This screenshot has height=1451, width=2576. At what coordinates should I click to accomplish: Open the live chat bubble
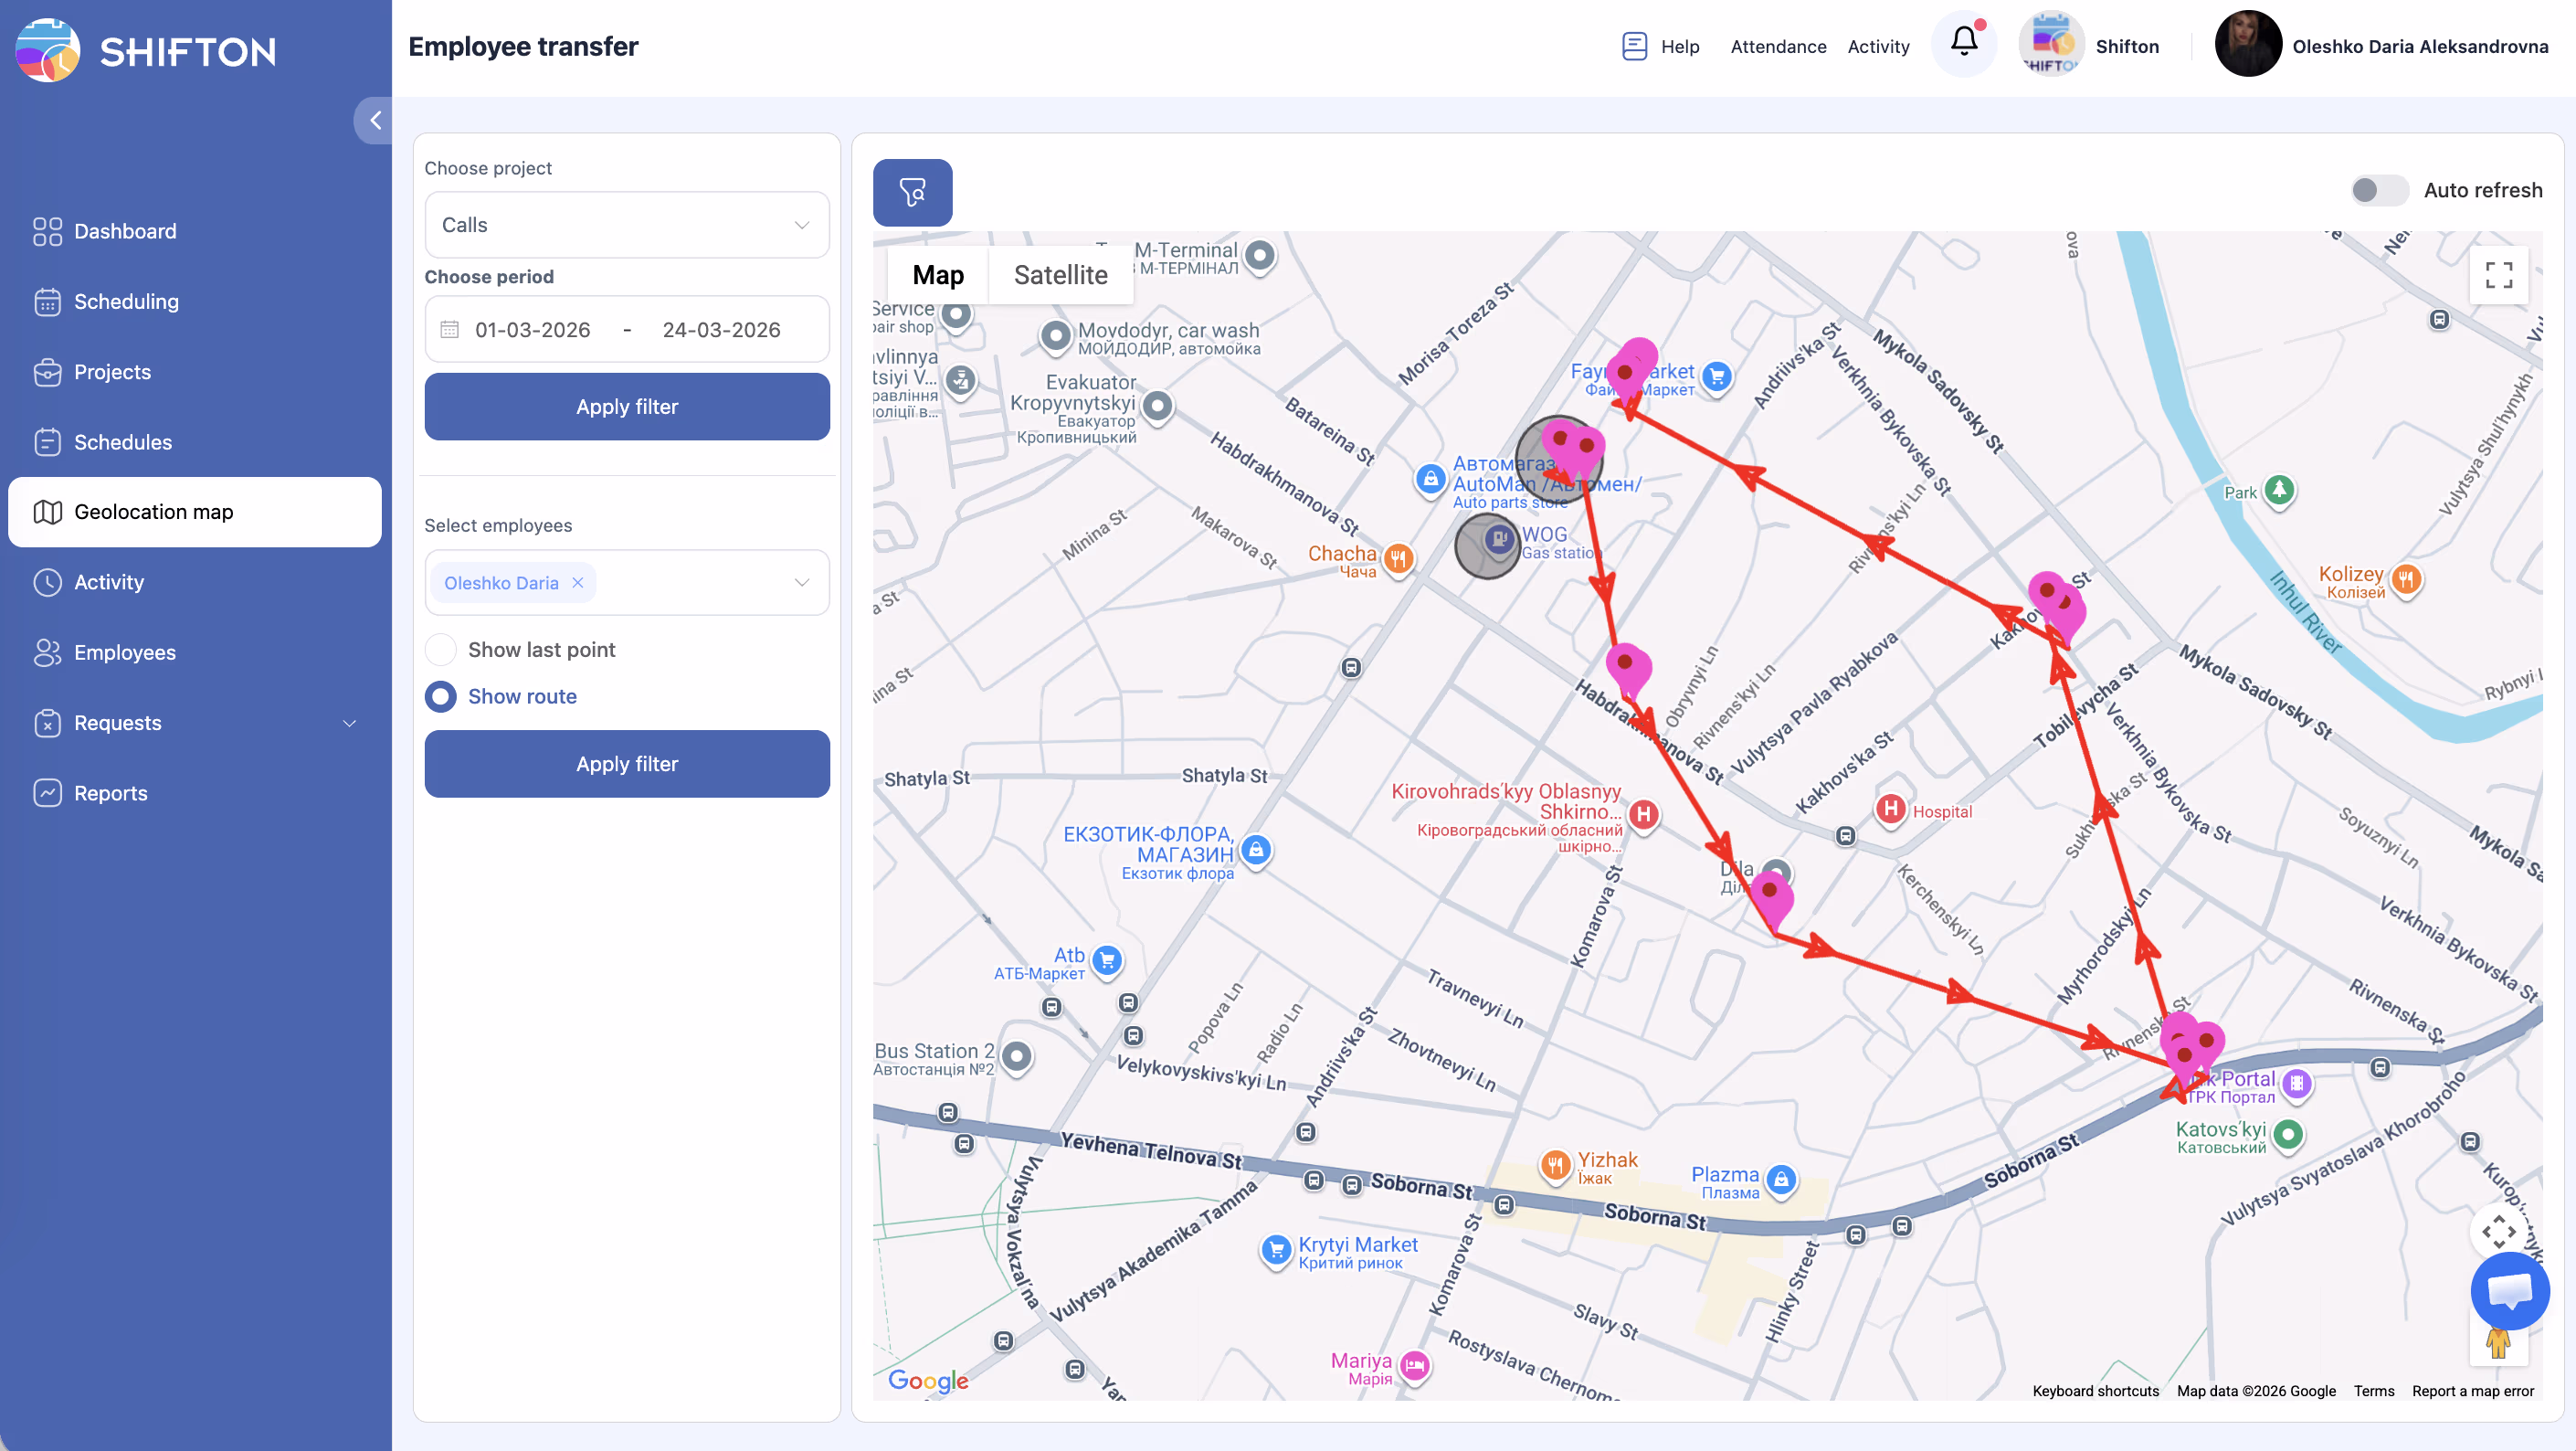tap(2509, 1290)
